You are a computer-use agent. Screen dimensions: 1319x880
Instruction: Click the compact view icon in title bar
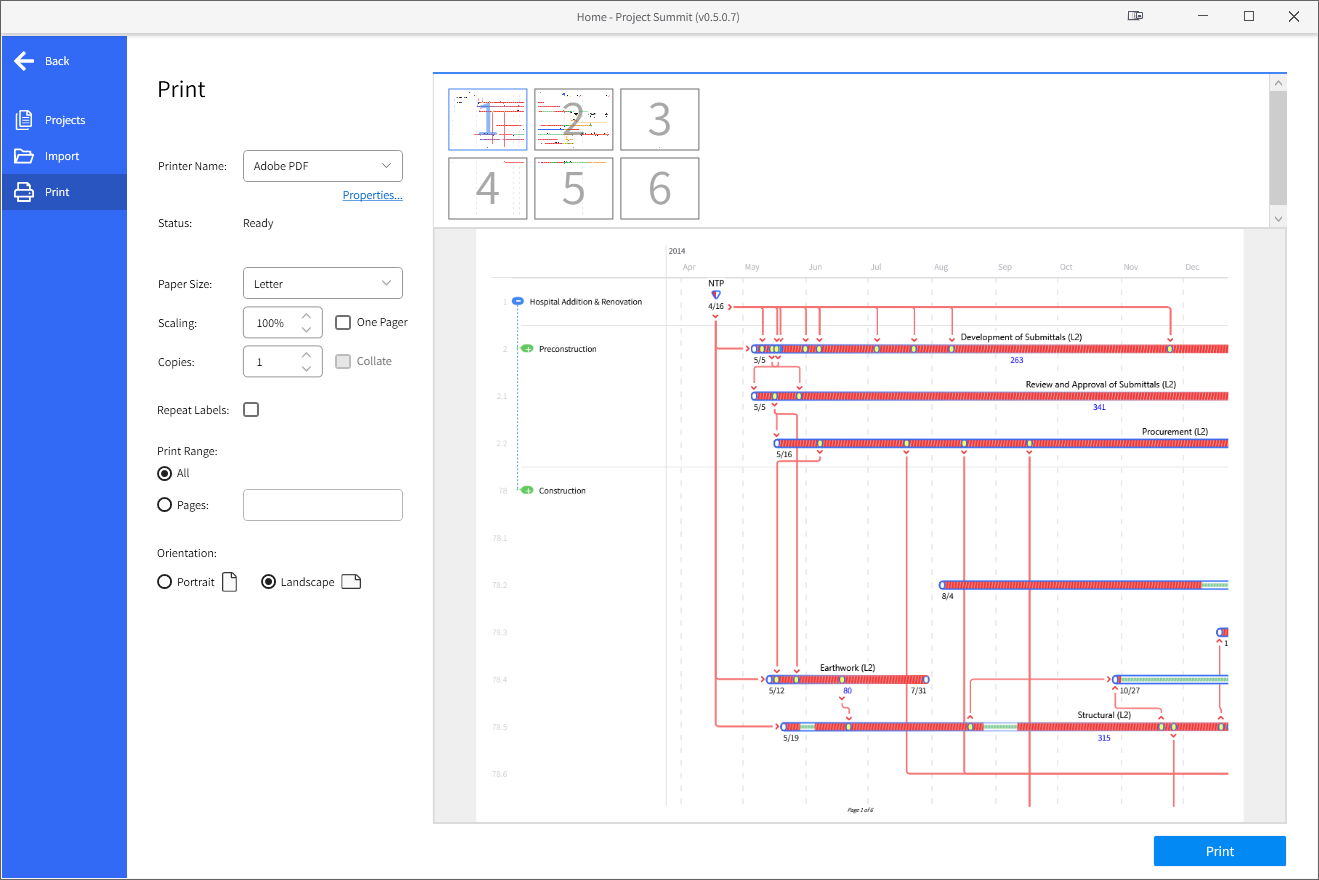[1135, 16]
